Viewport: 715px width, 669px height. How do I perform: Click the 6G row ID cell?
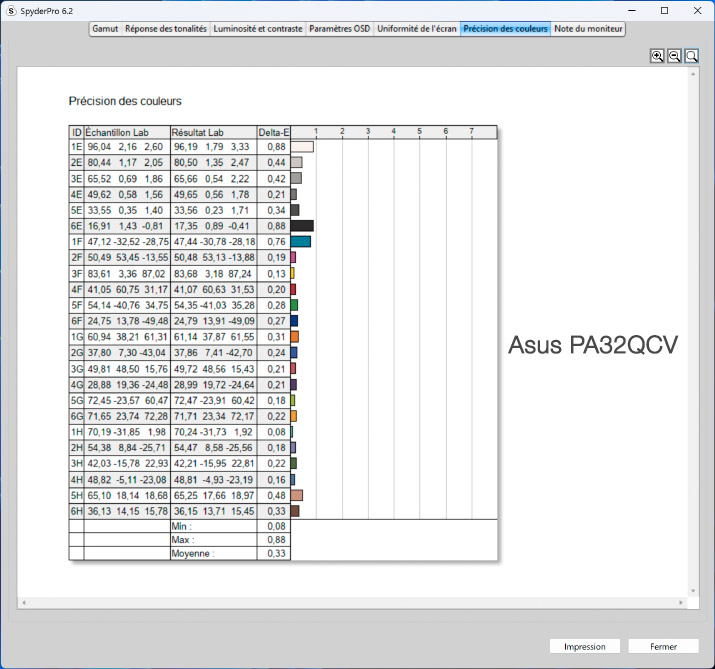(77, 416)
